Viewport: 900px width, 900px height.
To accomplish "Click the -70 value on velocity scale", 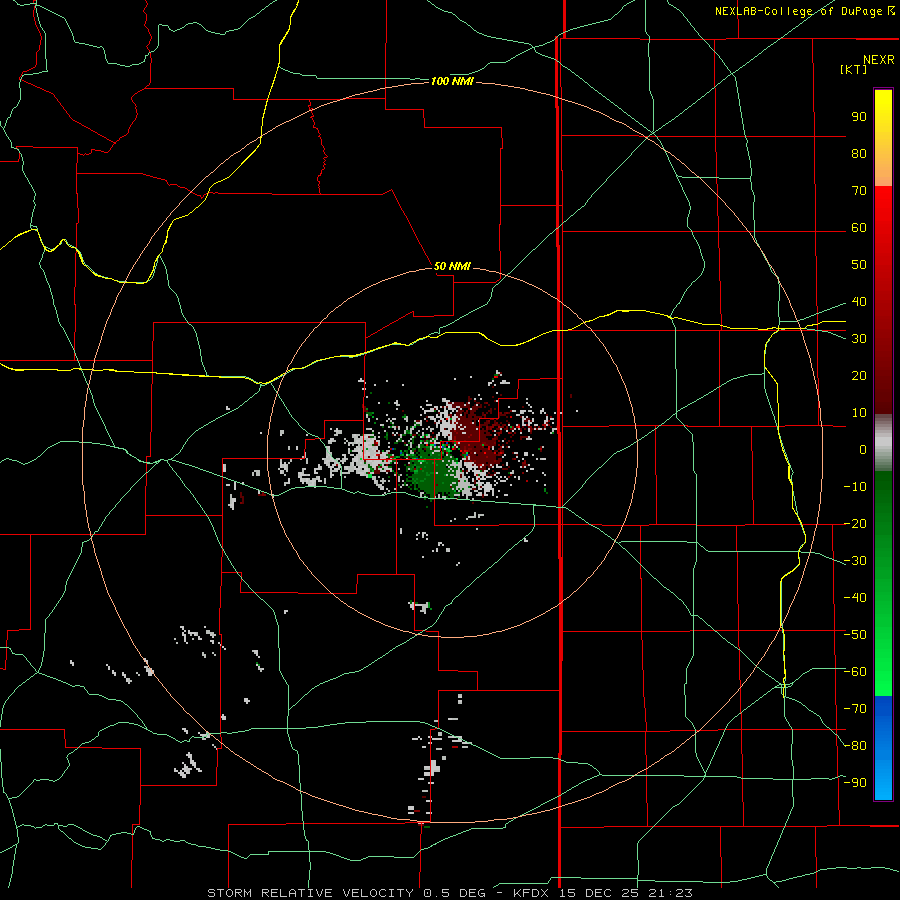I will [x=855, y=709].
